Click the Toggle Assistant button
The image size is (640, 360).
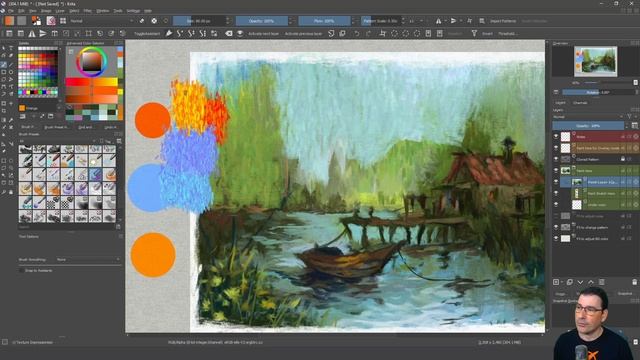coord(147,34)
